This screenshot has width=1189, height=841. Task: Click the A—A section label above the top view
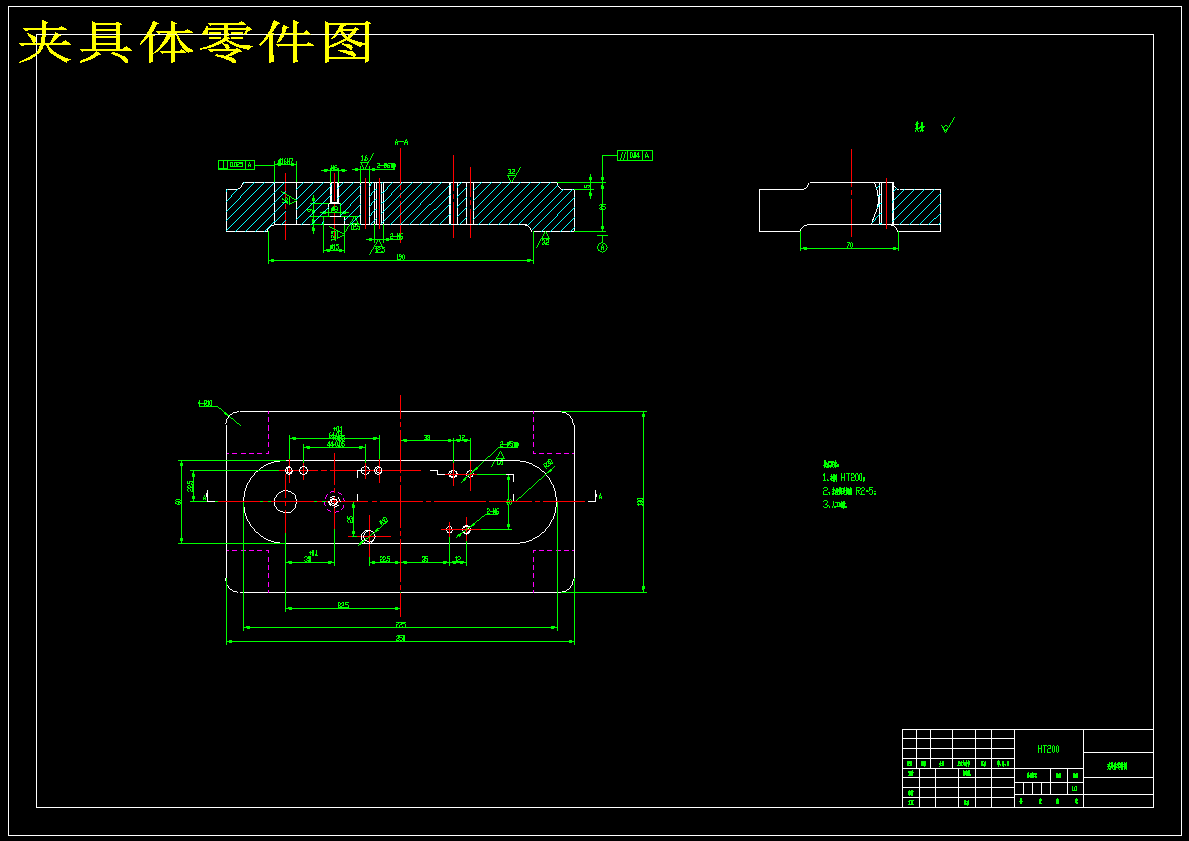pyautogui.click(x=402, y=141)
